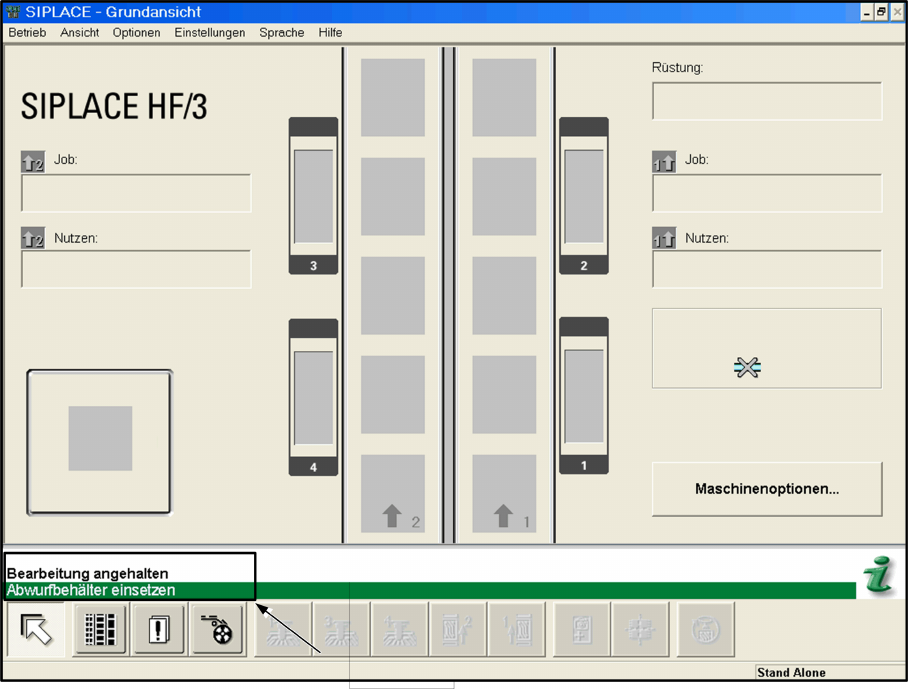Image resolution: width=908 pixels, height=689 pixels.
Task: Open the Betrieb menu
Action: coord(27,33)
